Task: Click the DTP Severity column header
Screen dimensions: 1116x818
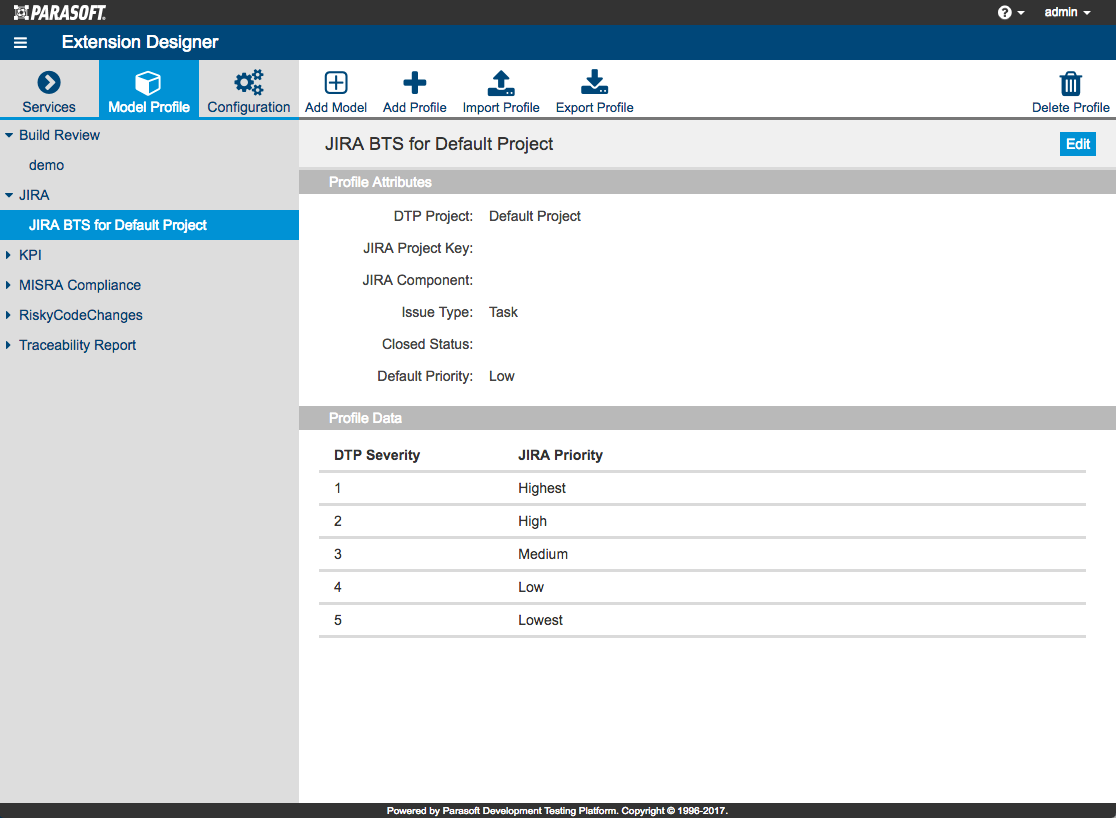Action: pos(377,456)
